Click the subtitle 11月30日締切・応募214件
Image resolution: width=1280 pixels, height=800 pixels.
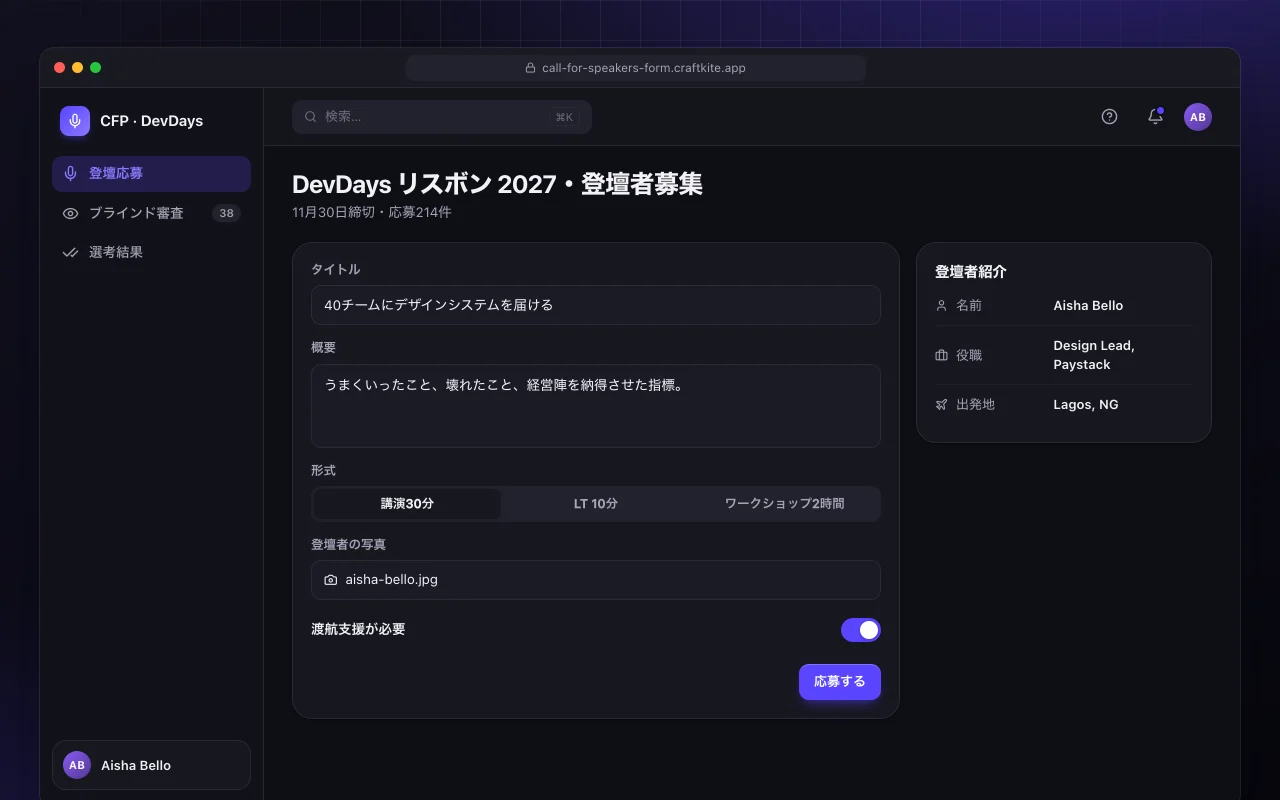point(372,213)
